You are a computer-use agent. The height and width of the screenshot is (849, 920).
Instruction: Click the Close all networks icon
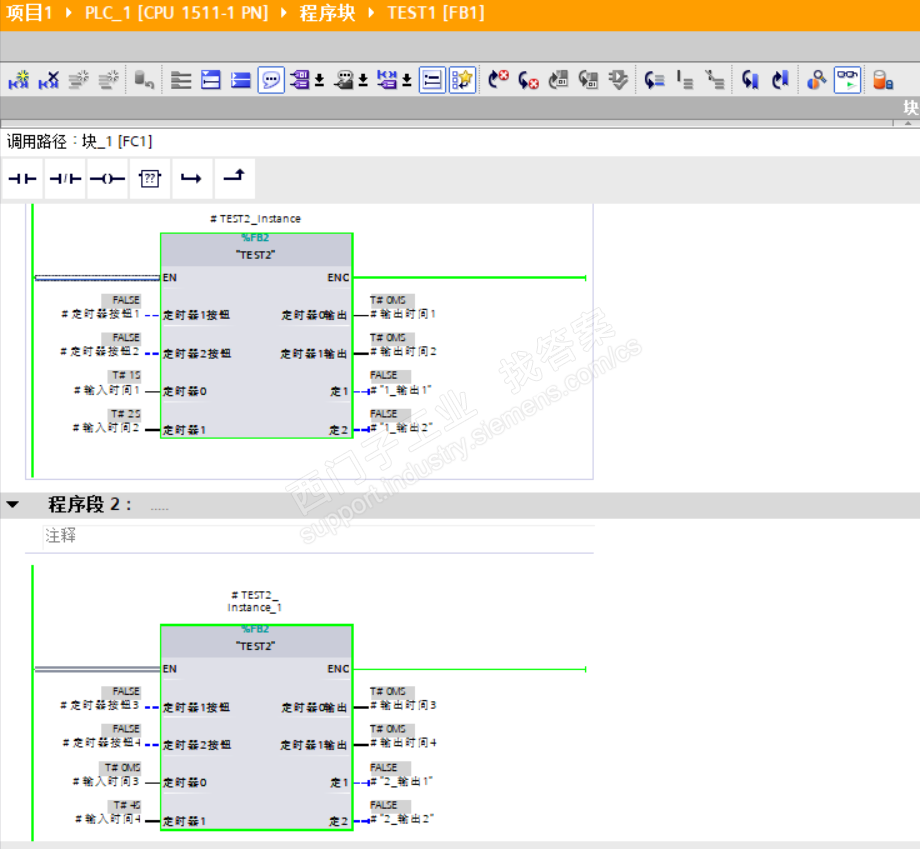(241, 80)
